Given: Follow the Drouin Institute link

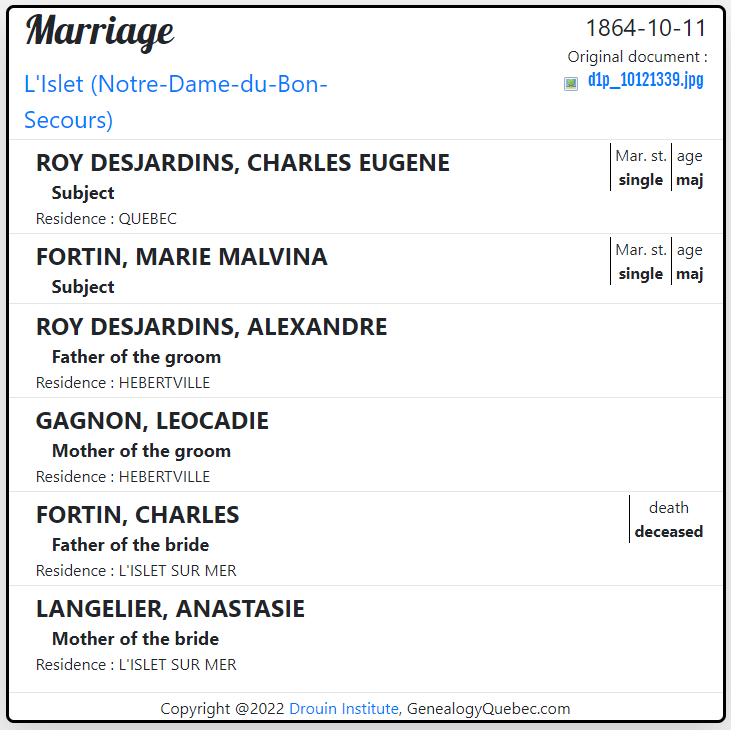Looking at the screenshot, I should 344,709.
